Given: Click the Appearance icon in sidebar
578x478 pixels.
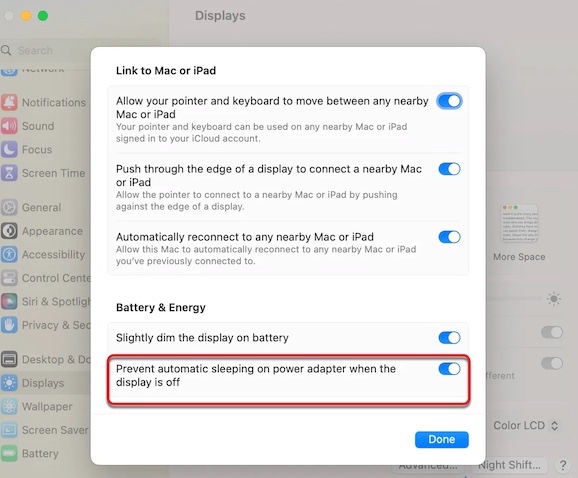Looking at the screenshot, I should (x=9, y=231).
